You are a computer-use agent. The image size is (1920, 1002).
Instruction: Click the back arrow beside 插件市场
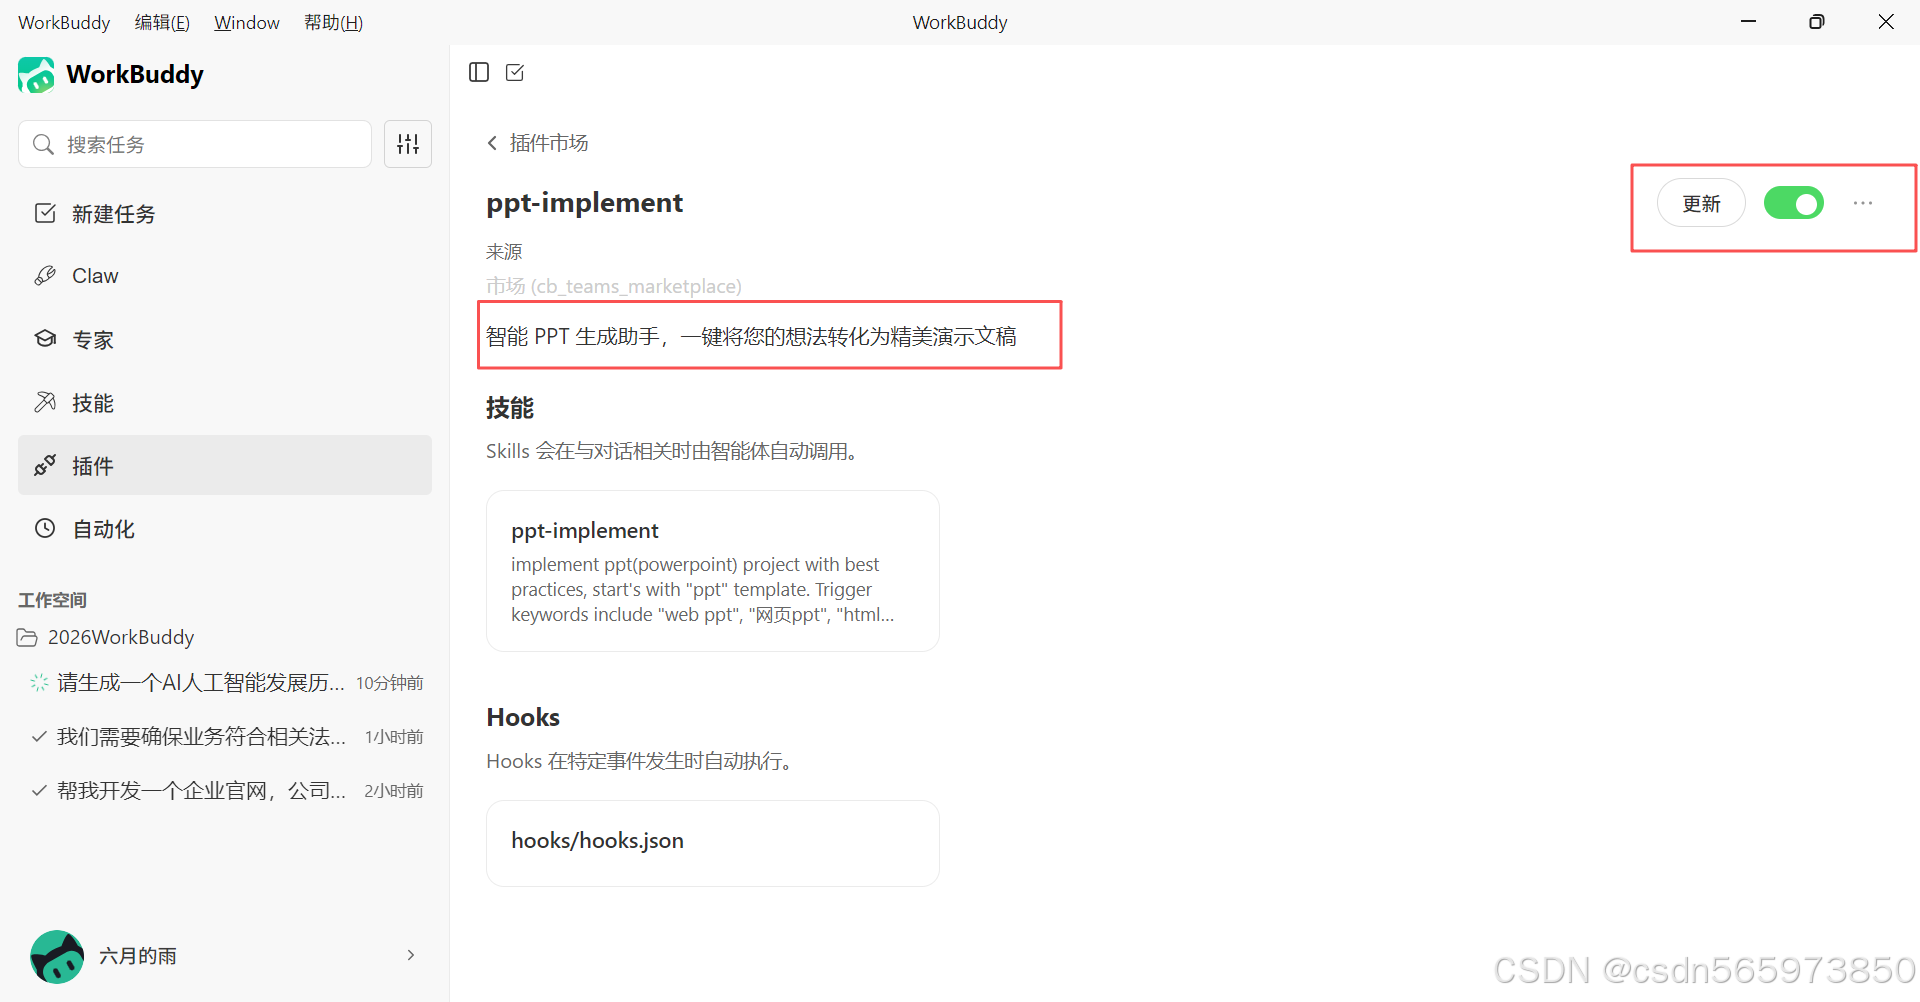pos(492,143)
